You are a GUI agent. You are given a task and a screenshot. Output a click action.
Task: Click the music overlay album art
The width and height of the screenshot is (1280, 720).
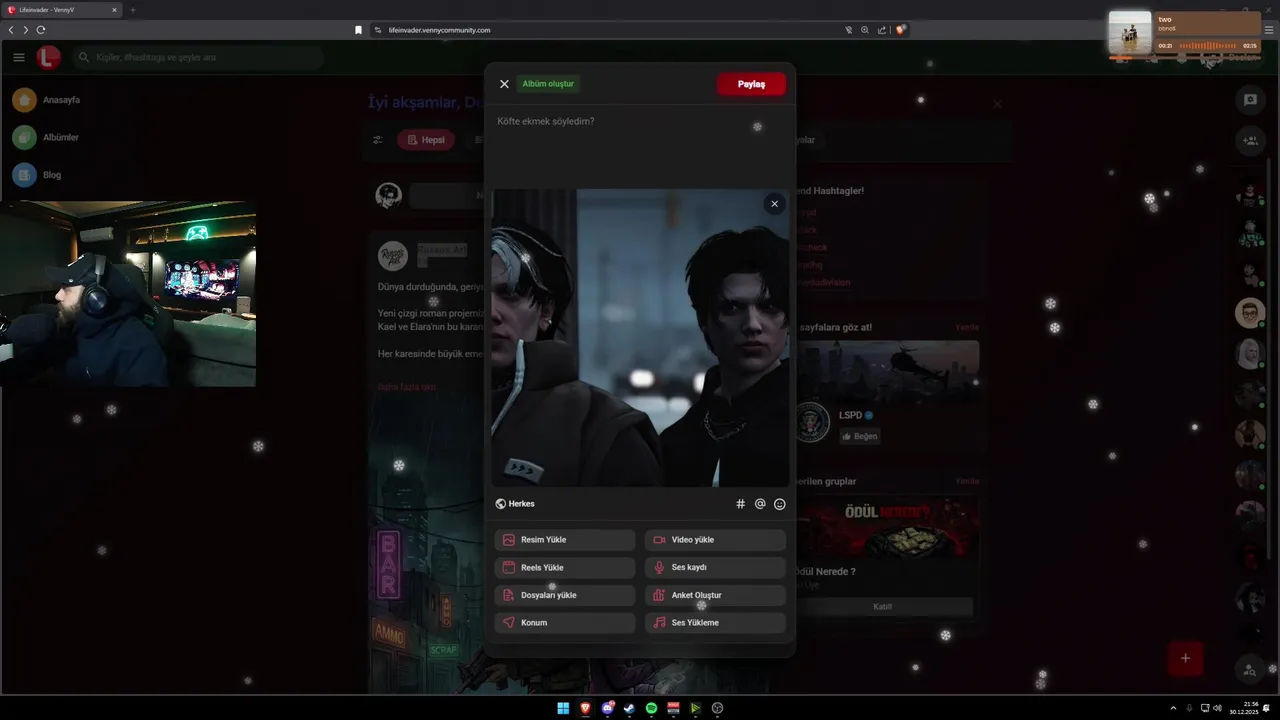tap(1130, 32)
